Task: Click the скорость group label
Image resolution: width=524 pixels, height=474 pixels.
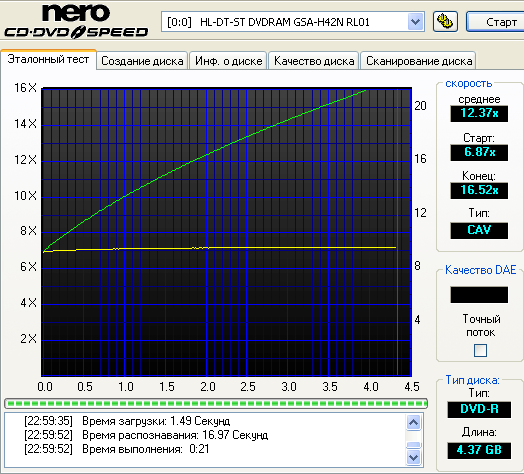Action: pos(469,84)
